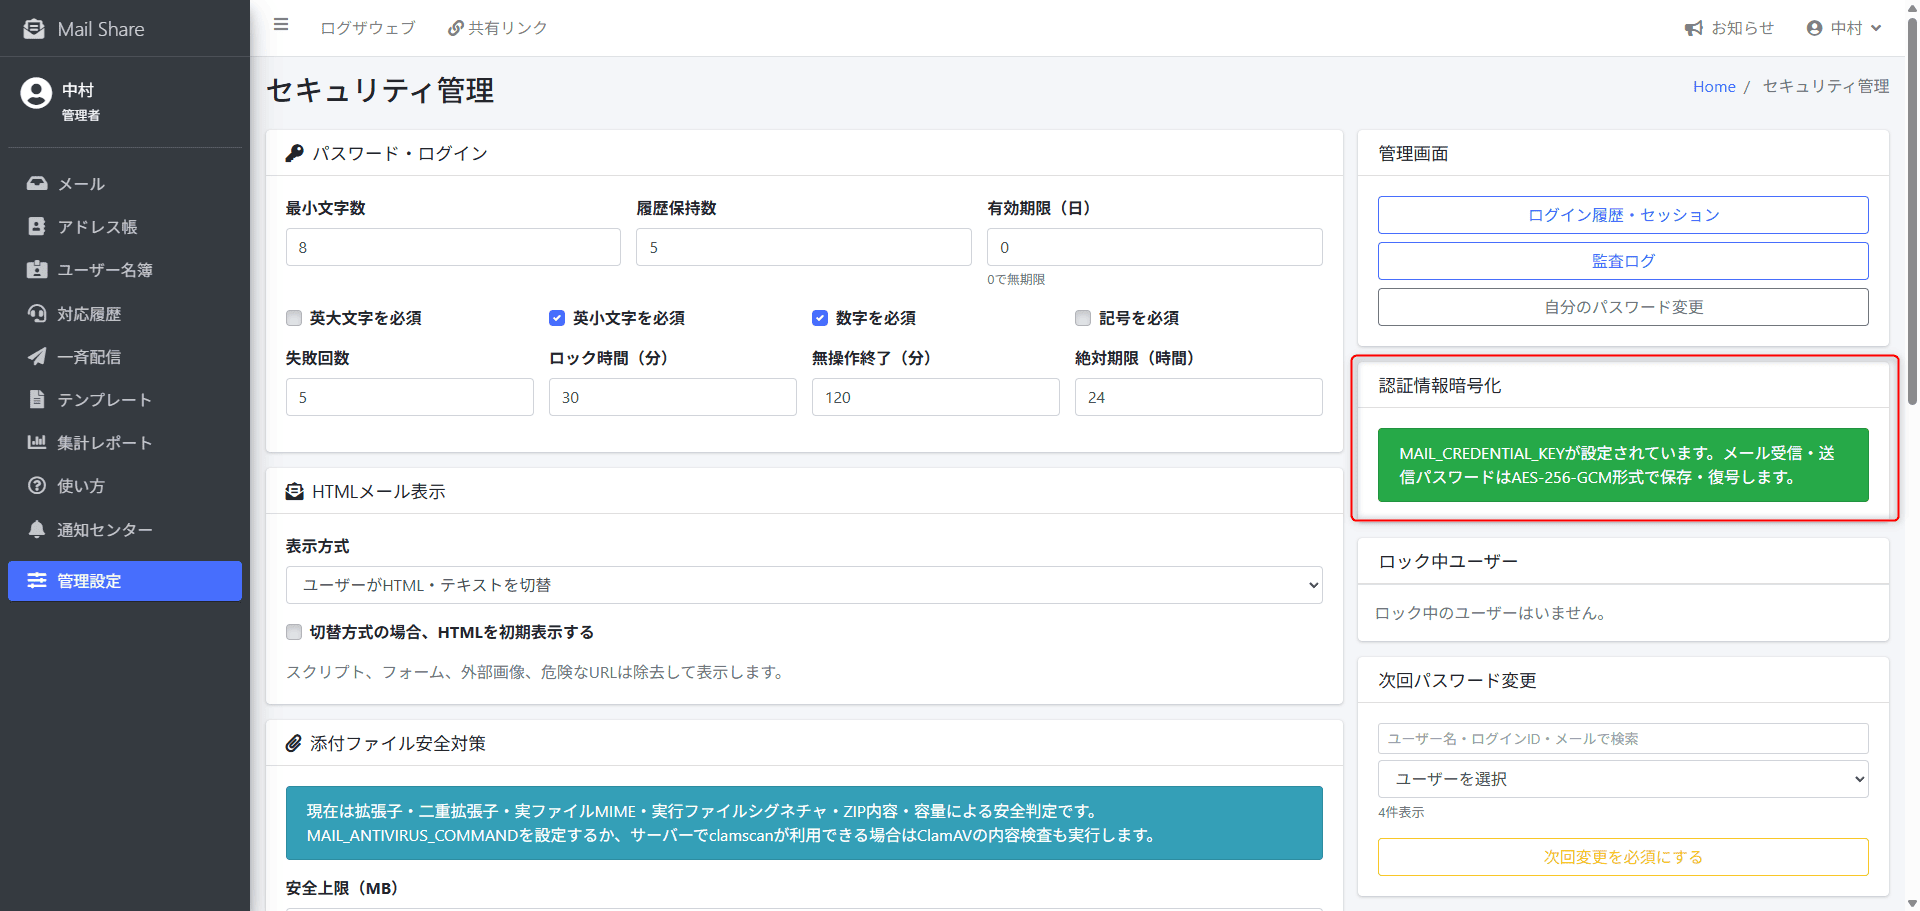Click the 対応履歴 headset icon
The height and width of the screenshot is (911, 1920).
(37, 313)
